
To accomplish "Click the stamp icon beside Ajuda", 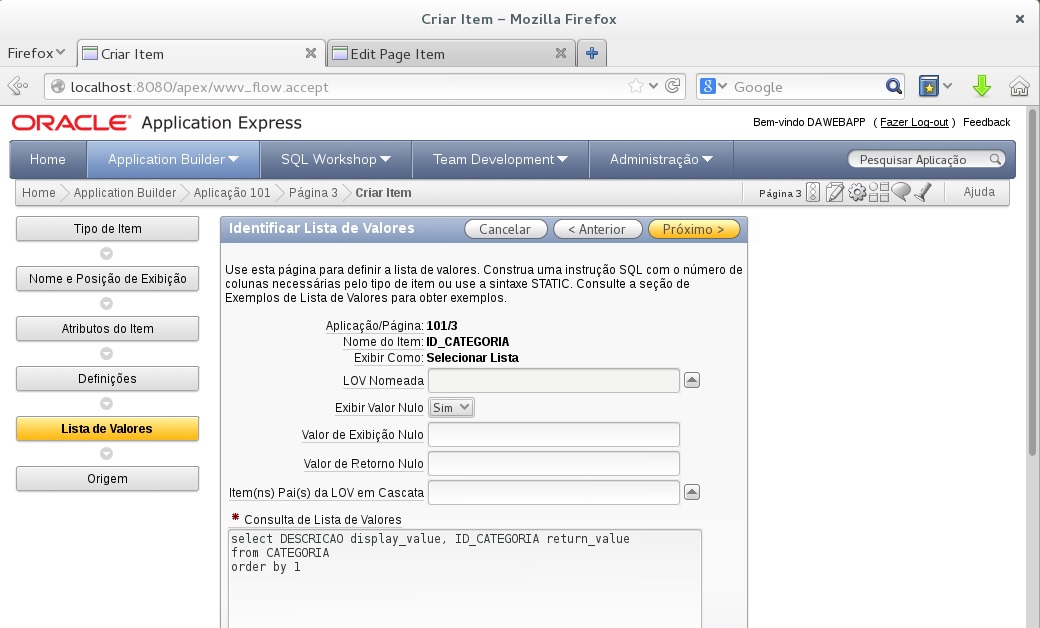I will click(x=923, y=192).
